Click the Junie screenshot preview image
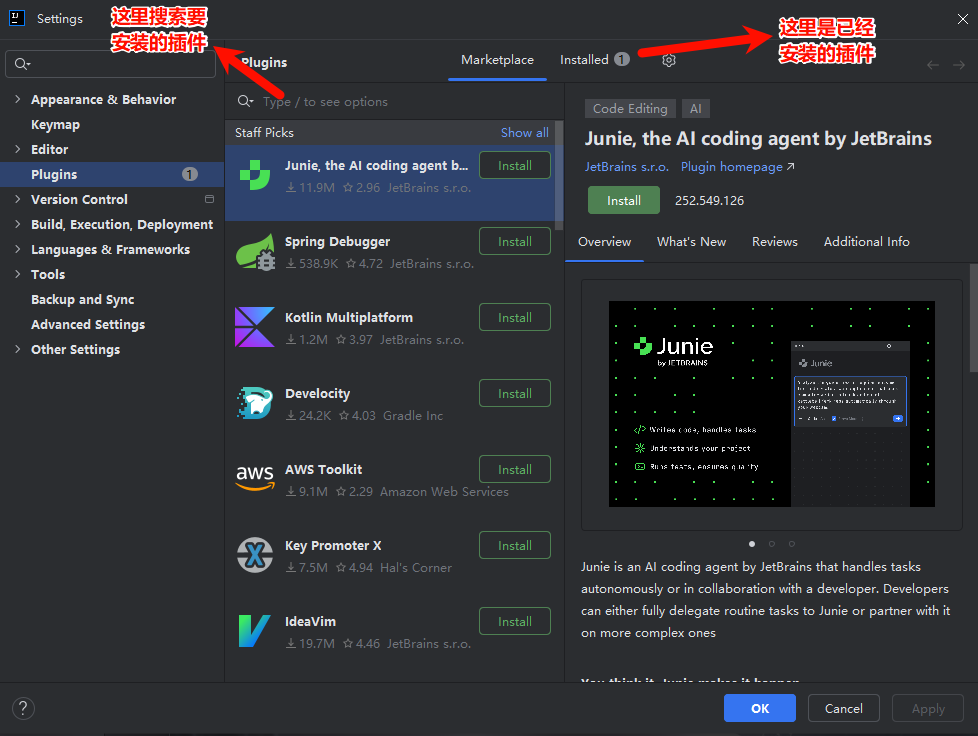The image size is (978, 736). tap(772, 404)
